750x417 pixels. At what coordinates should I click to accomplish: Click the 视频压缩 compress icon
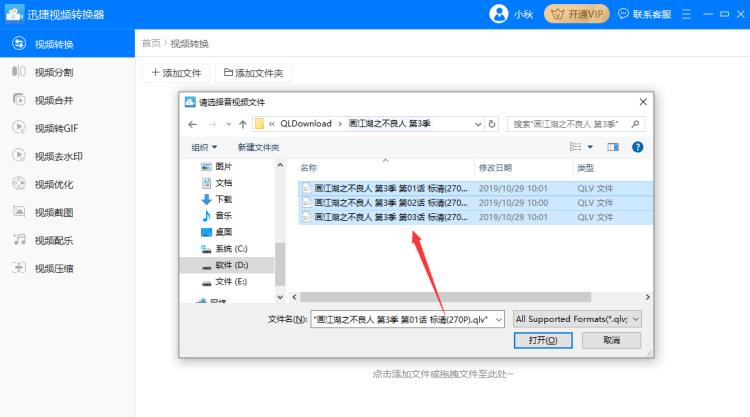(19, 268)
